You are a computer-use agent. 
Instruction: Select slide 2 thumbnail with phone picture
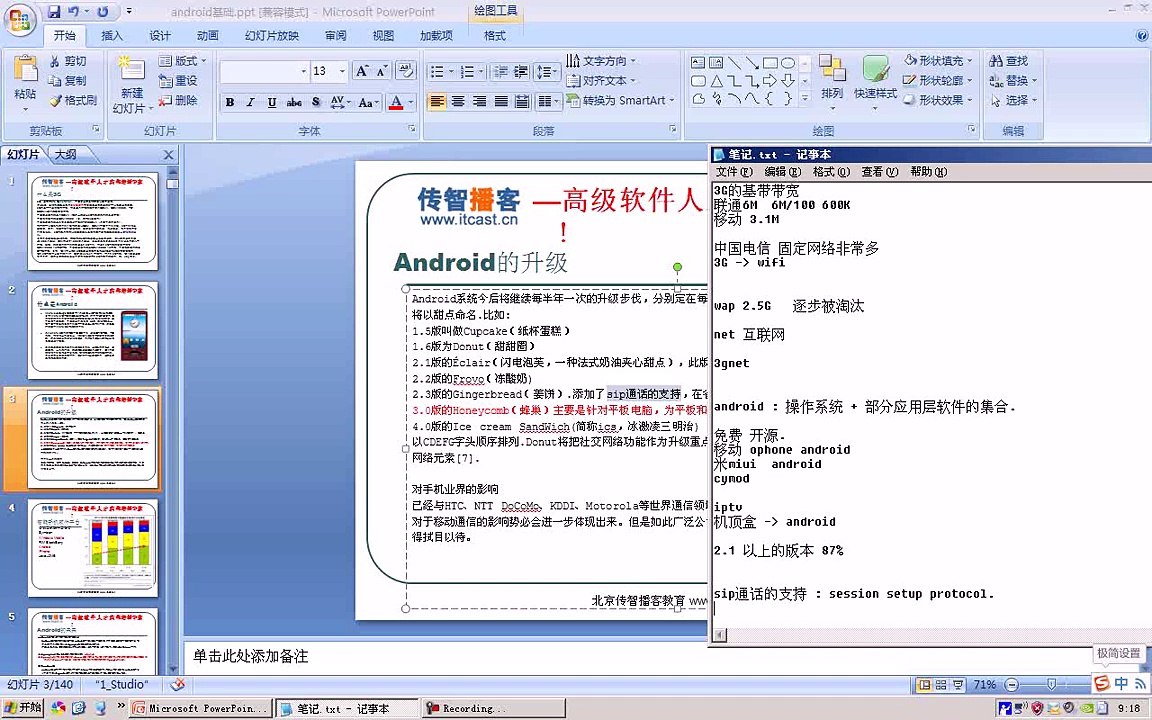(x=93, y=330)
